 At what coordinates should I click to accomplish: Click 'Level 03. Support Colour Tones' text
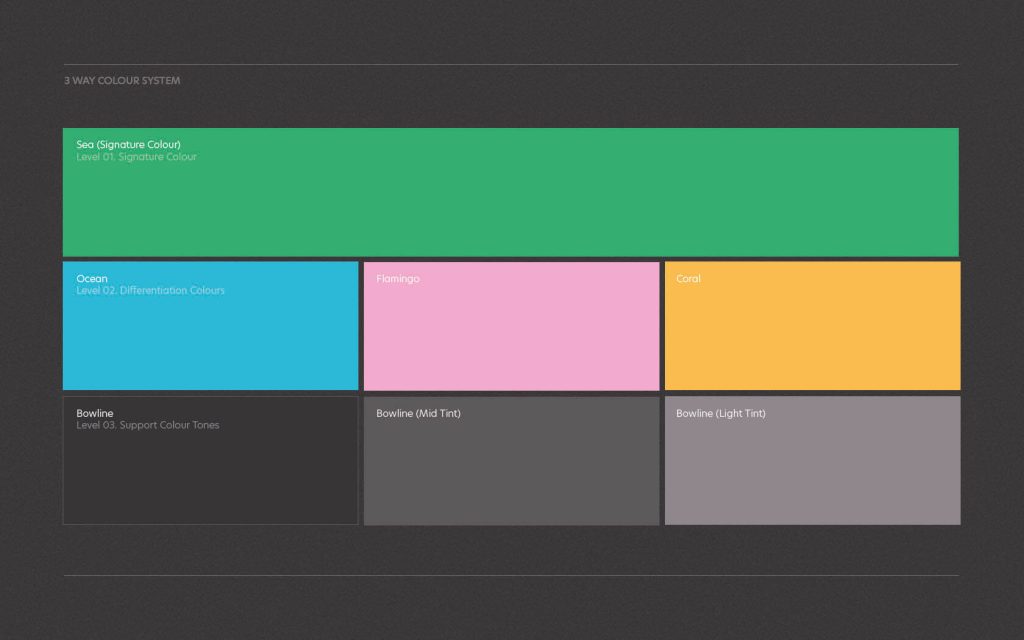(x=148, y=425)
